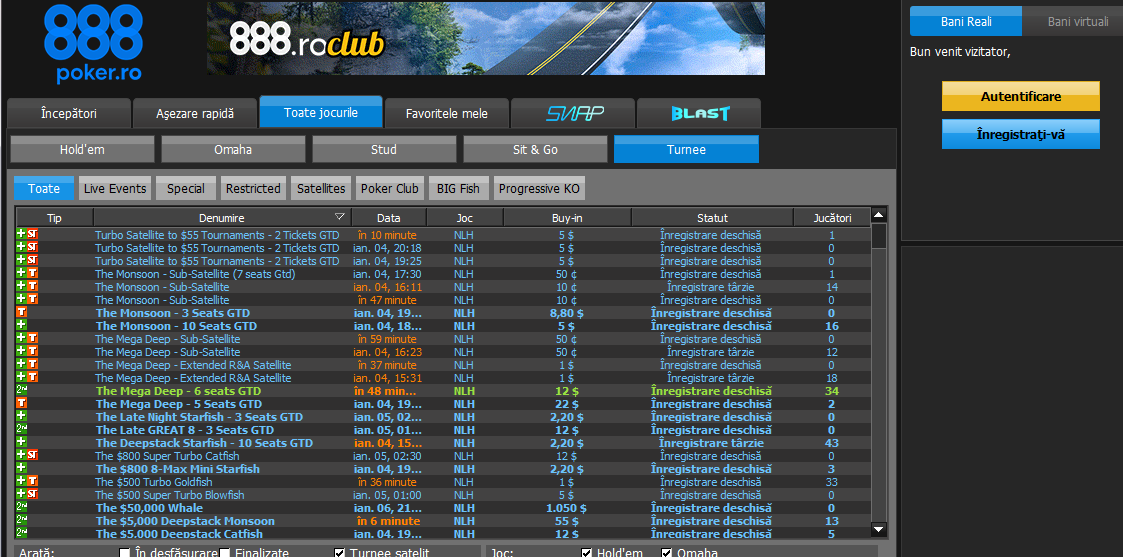Click the scroll up arrow of tournament list
Screen dimensions: 1123x557
point(879,215)
